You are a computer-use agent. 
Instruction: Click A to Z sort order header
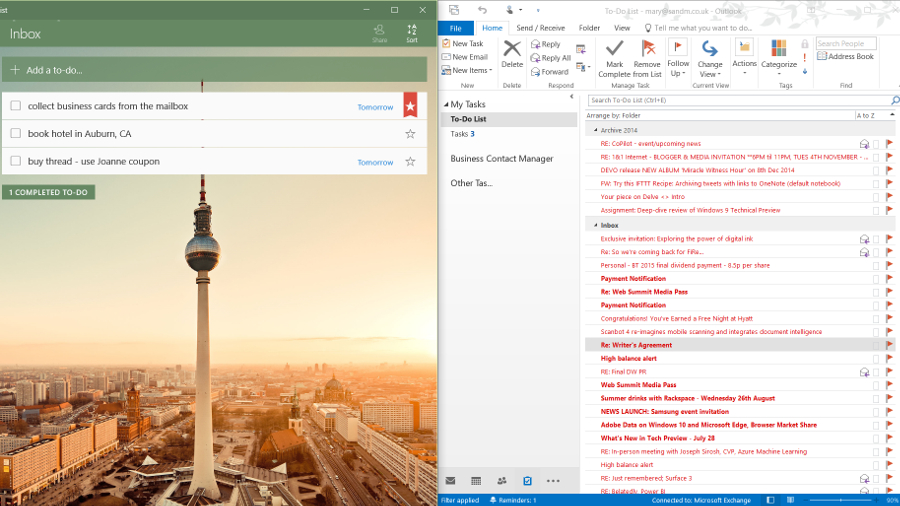click(866, 116)
